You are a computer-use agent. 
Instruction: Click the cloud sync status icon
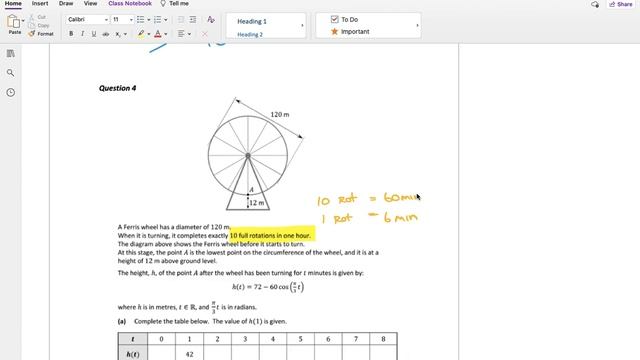pyautogui.click(x=595, y=4)
